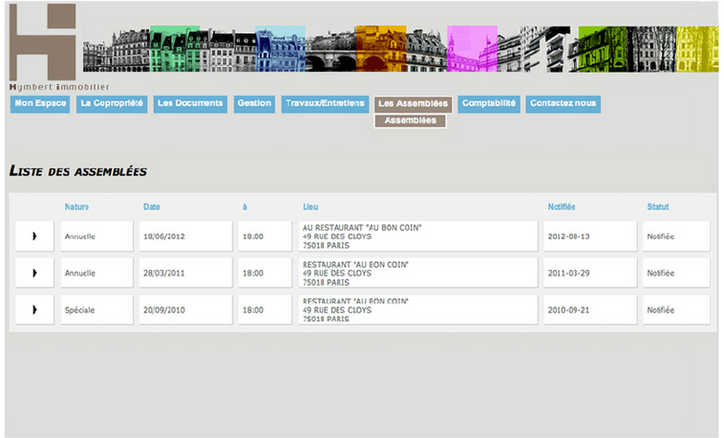Viewport: 724px width, 438px height.
Task: Select the Travaux/Entretiens menu
Action: 325,103
